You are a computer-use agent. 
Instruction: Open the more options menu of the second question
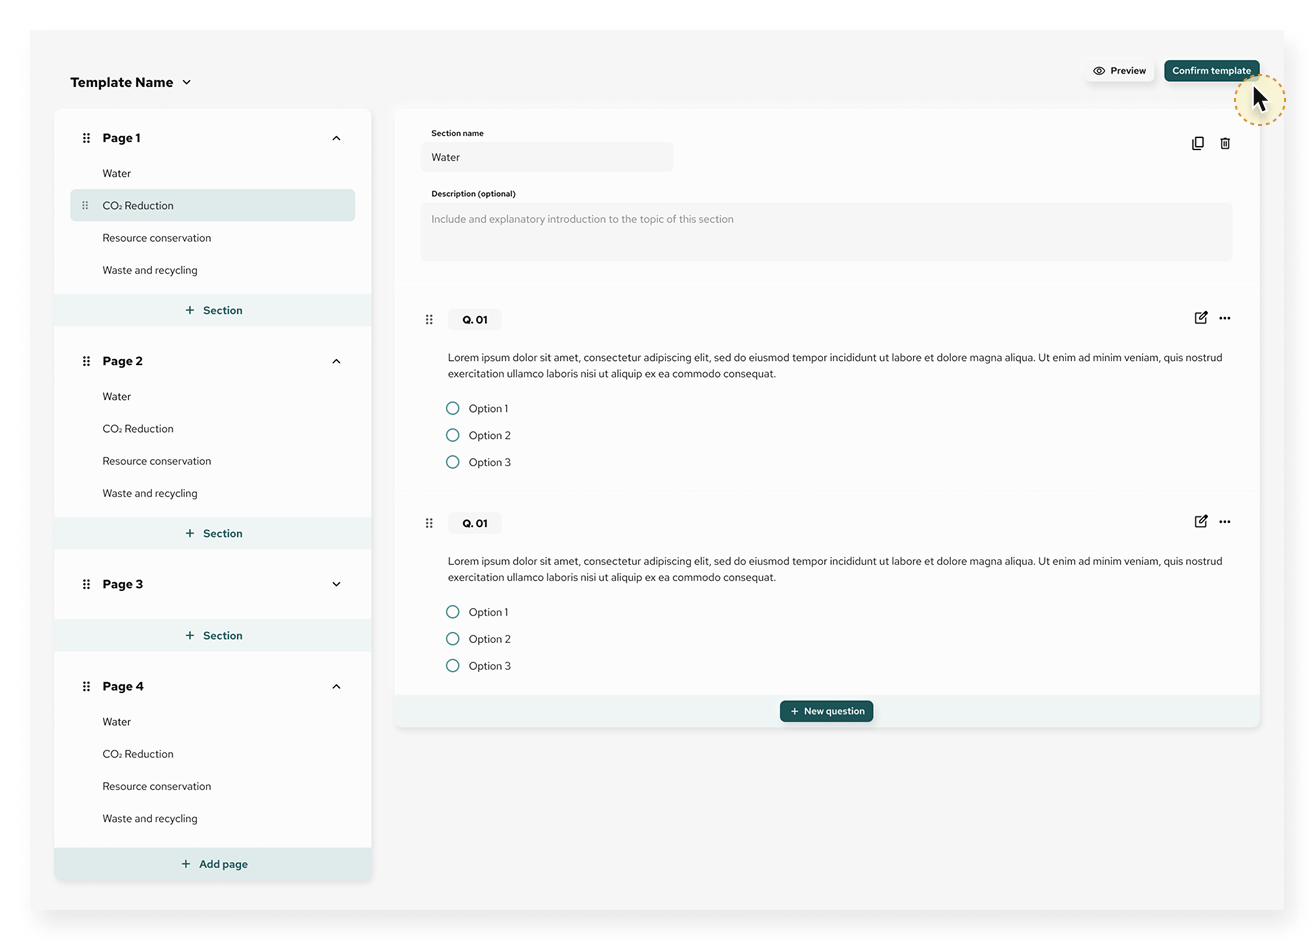pos(1225,521)
